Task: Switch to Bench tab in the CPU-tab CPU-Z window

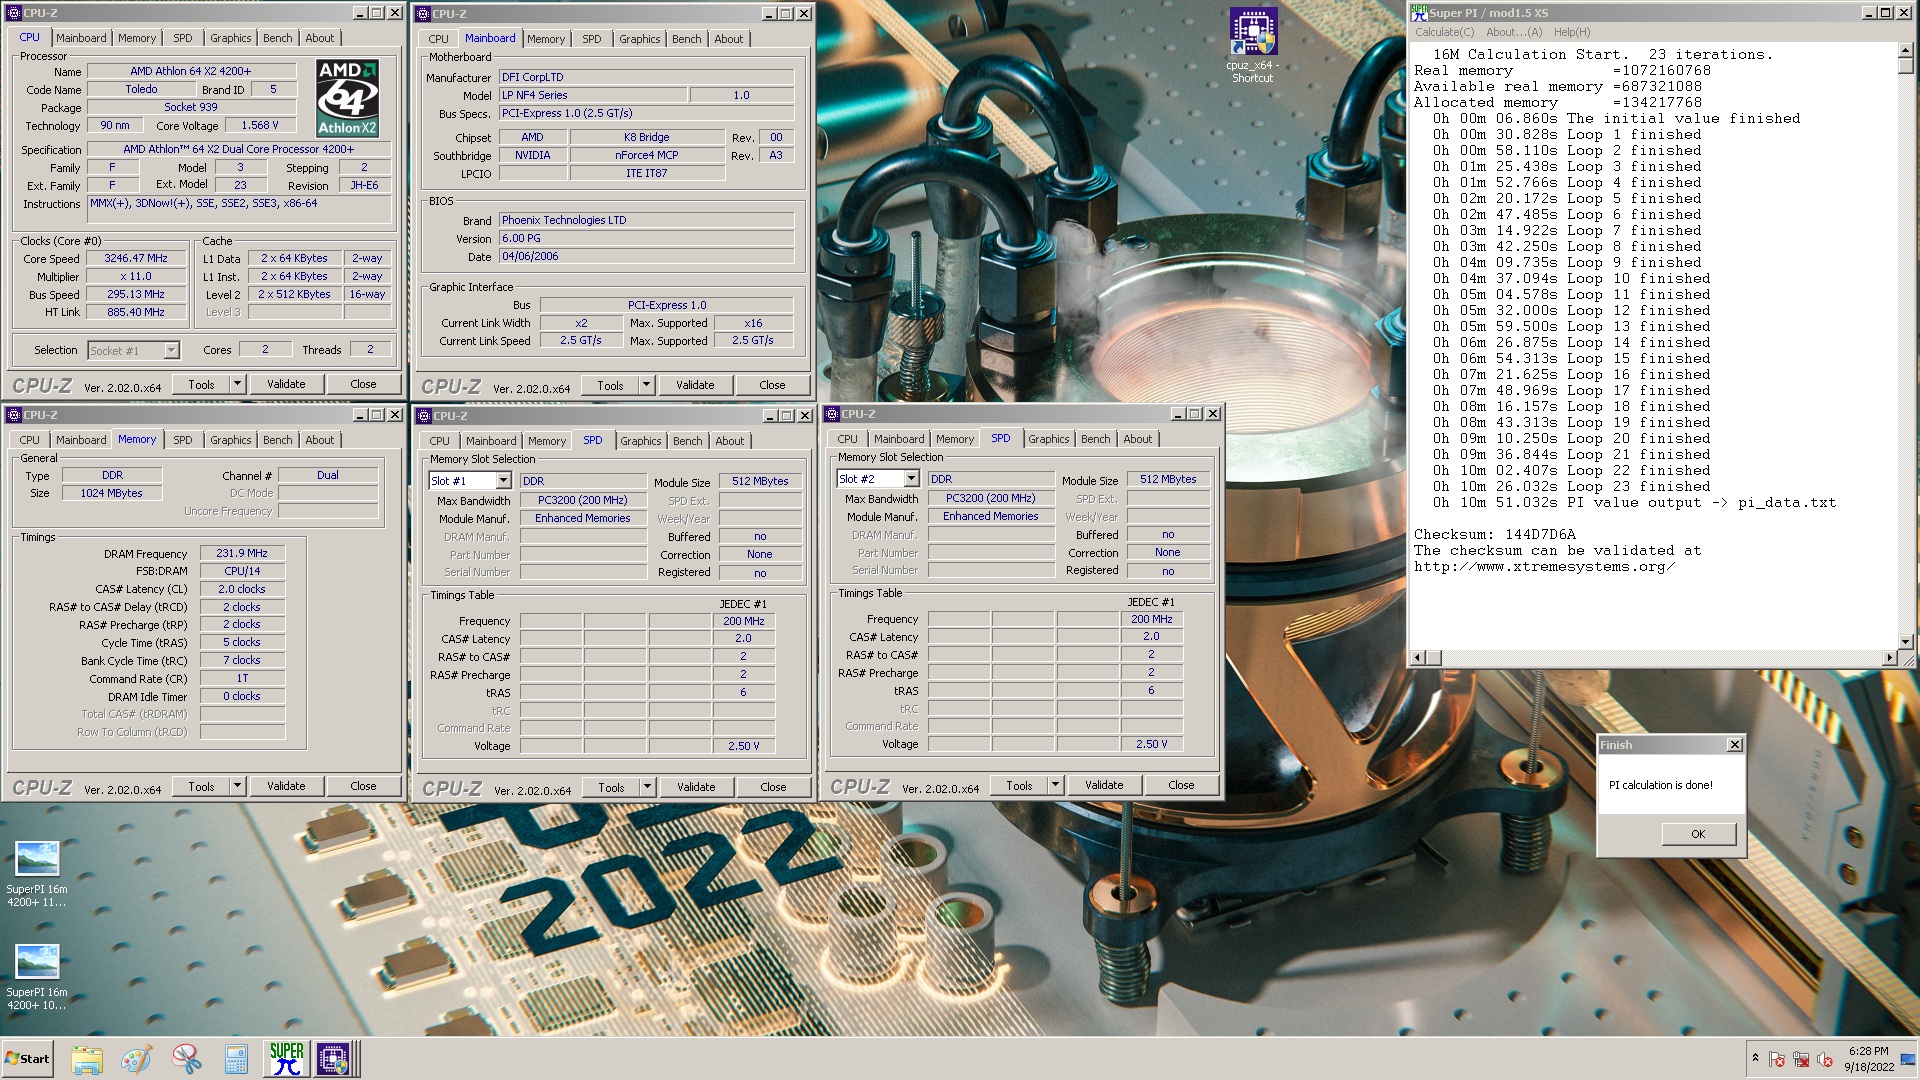Action: click(278, 38)
